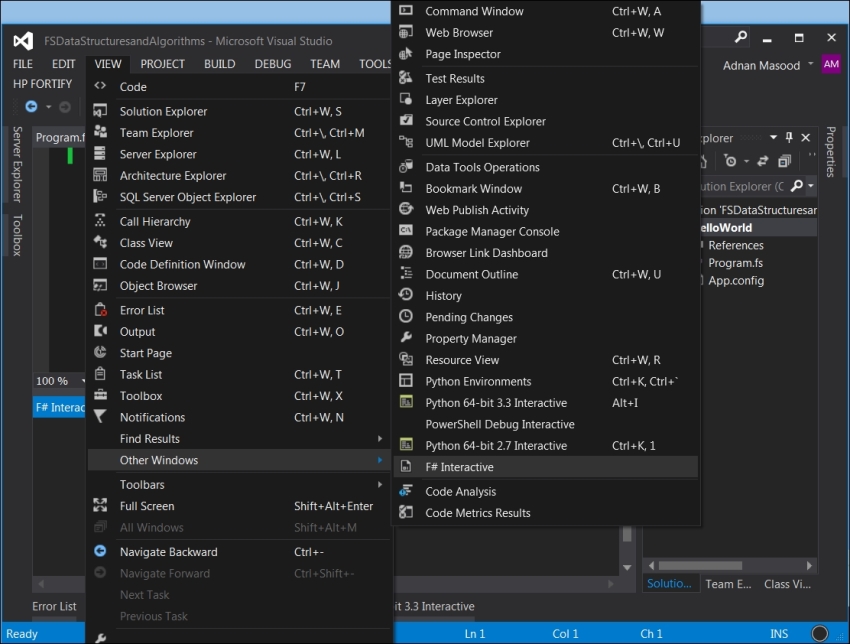Screen dimensions: 850x644
Task: Click the Solution Explorer horizontal scrollbar thumb
Action: coord(700,565)
